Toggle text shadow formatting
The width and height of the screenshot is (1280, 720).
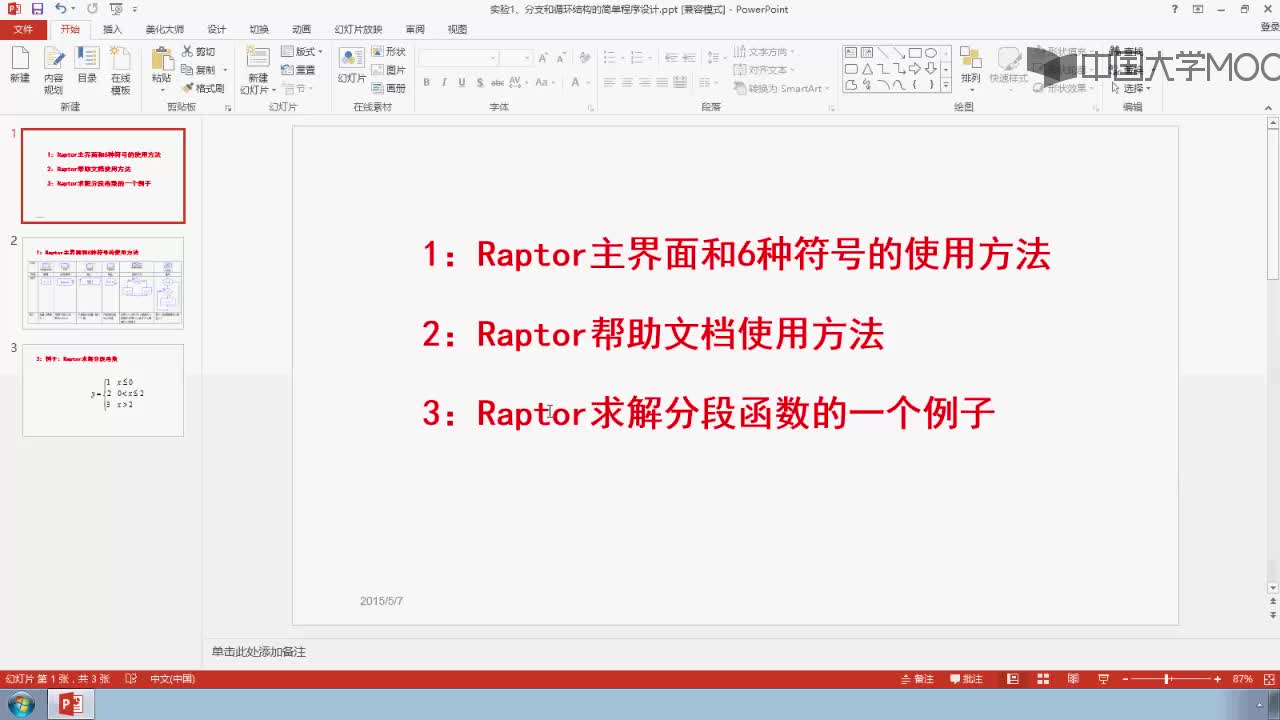(x=480, y=82)
